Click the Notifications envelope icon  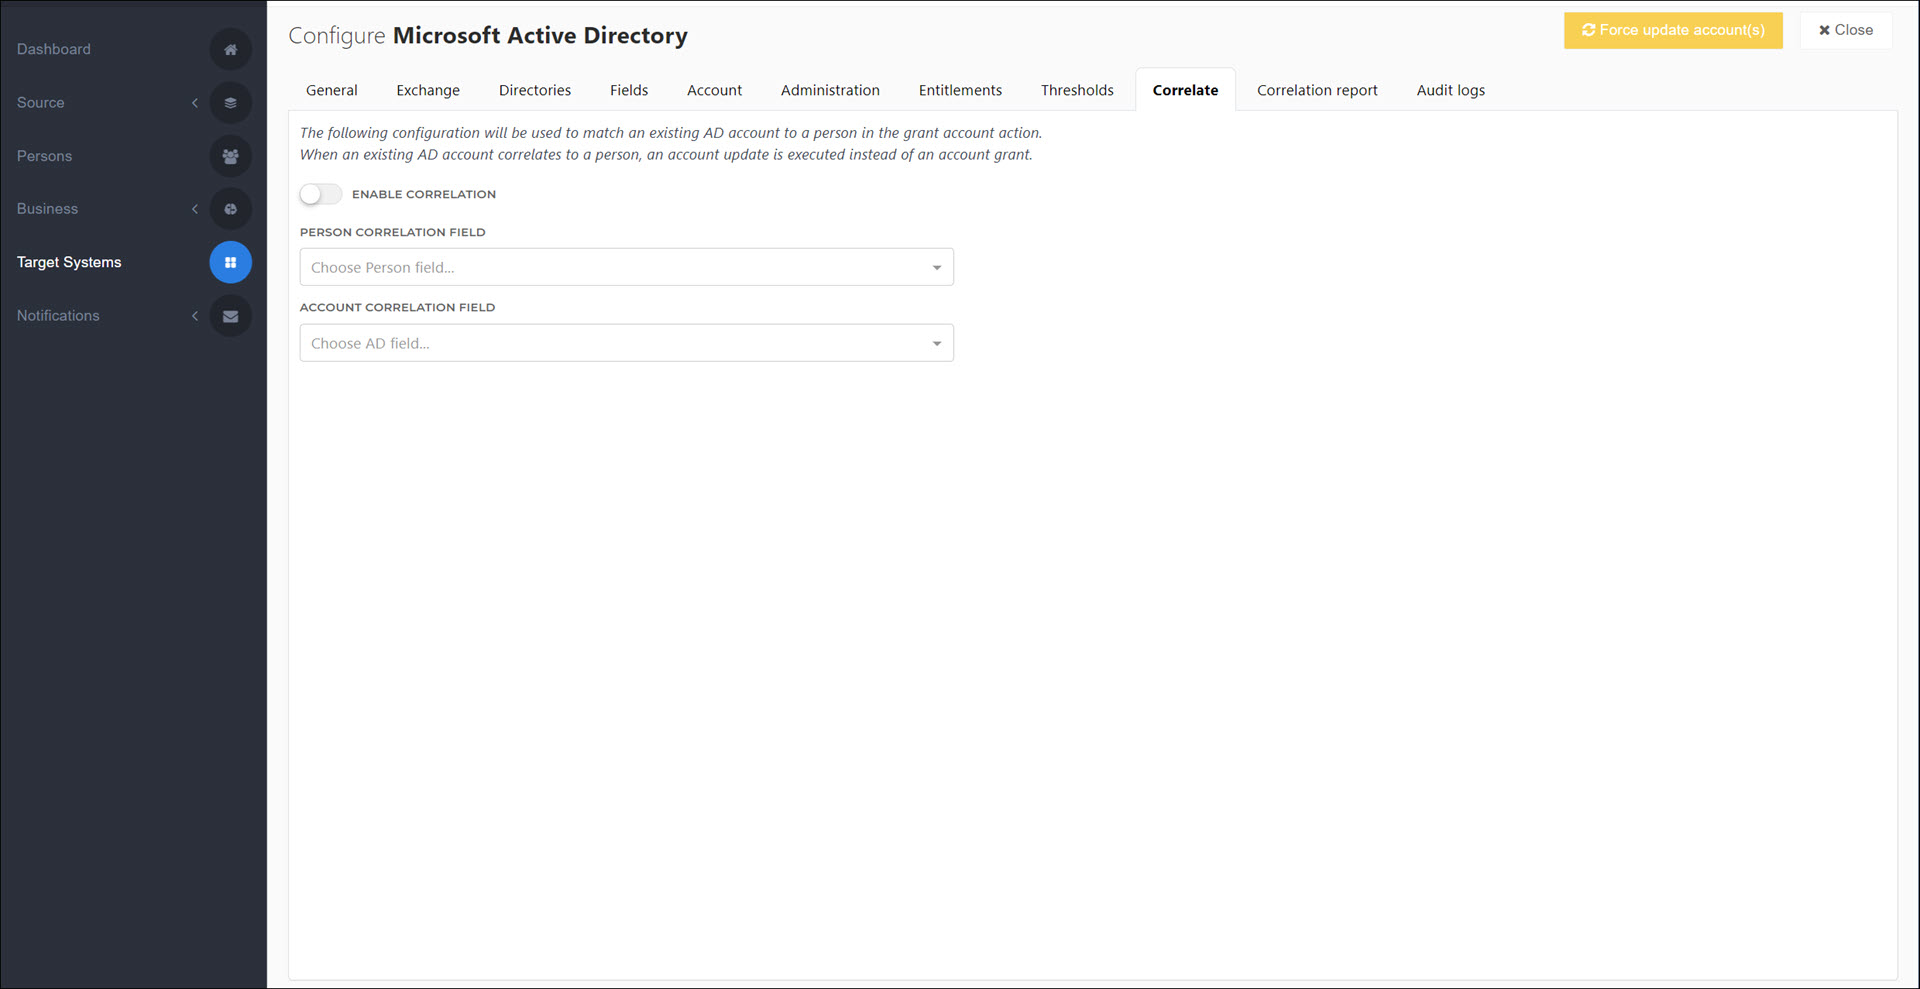[x=230, y=316]
